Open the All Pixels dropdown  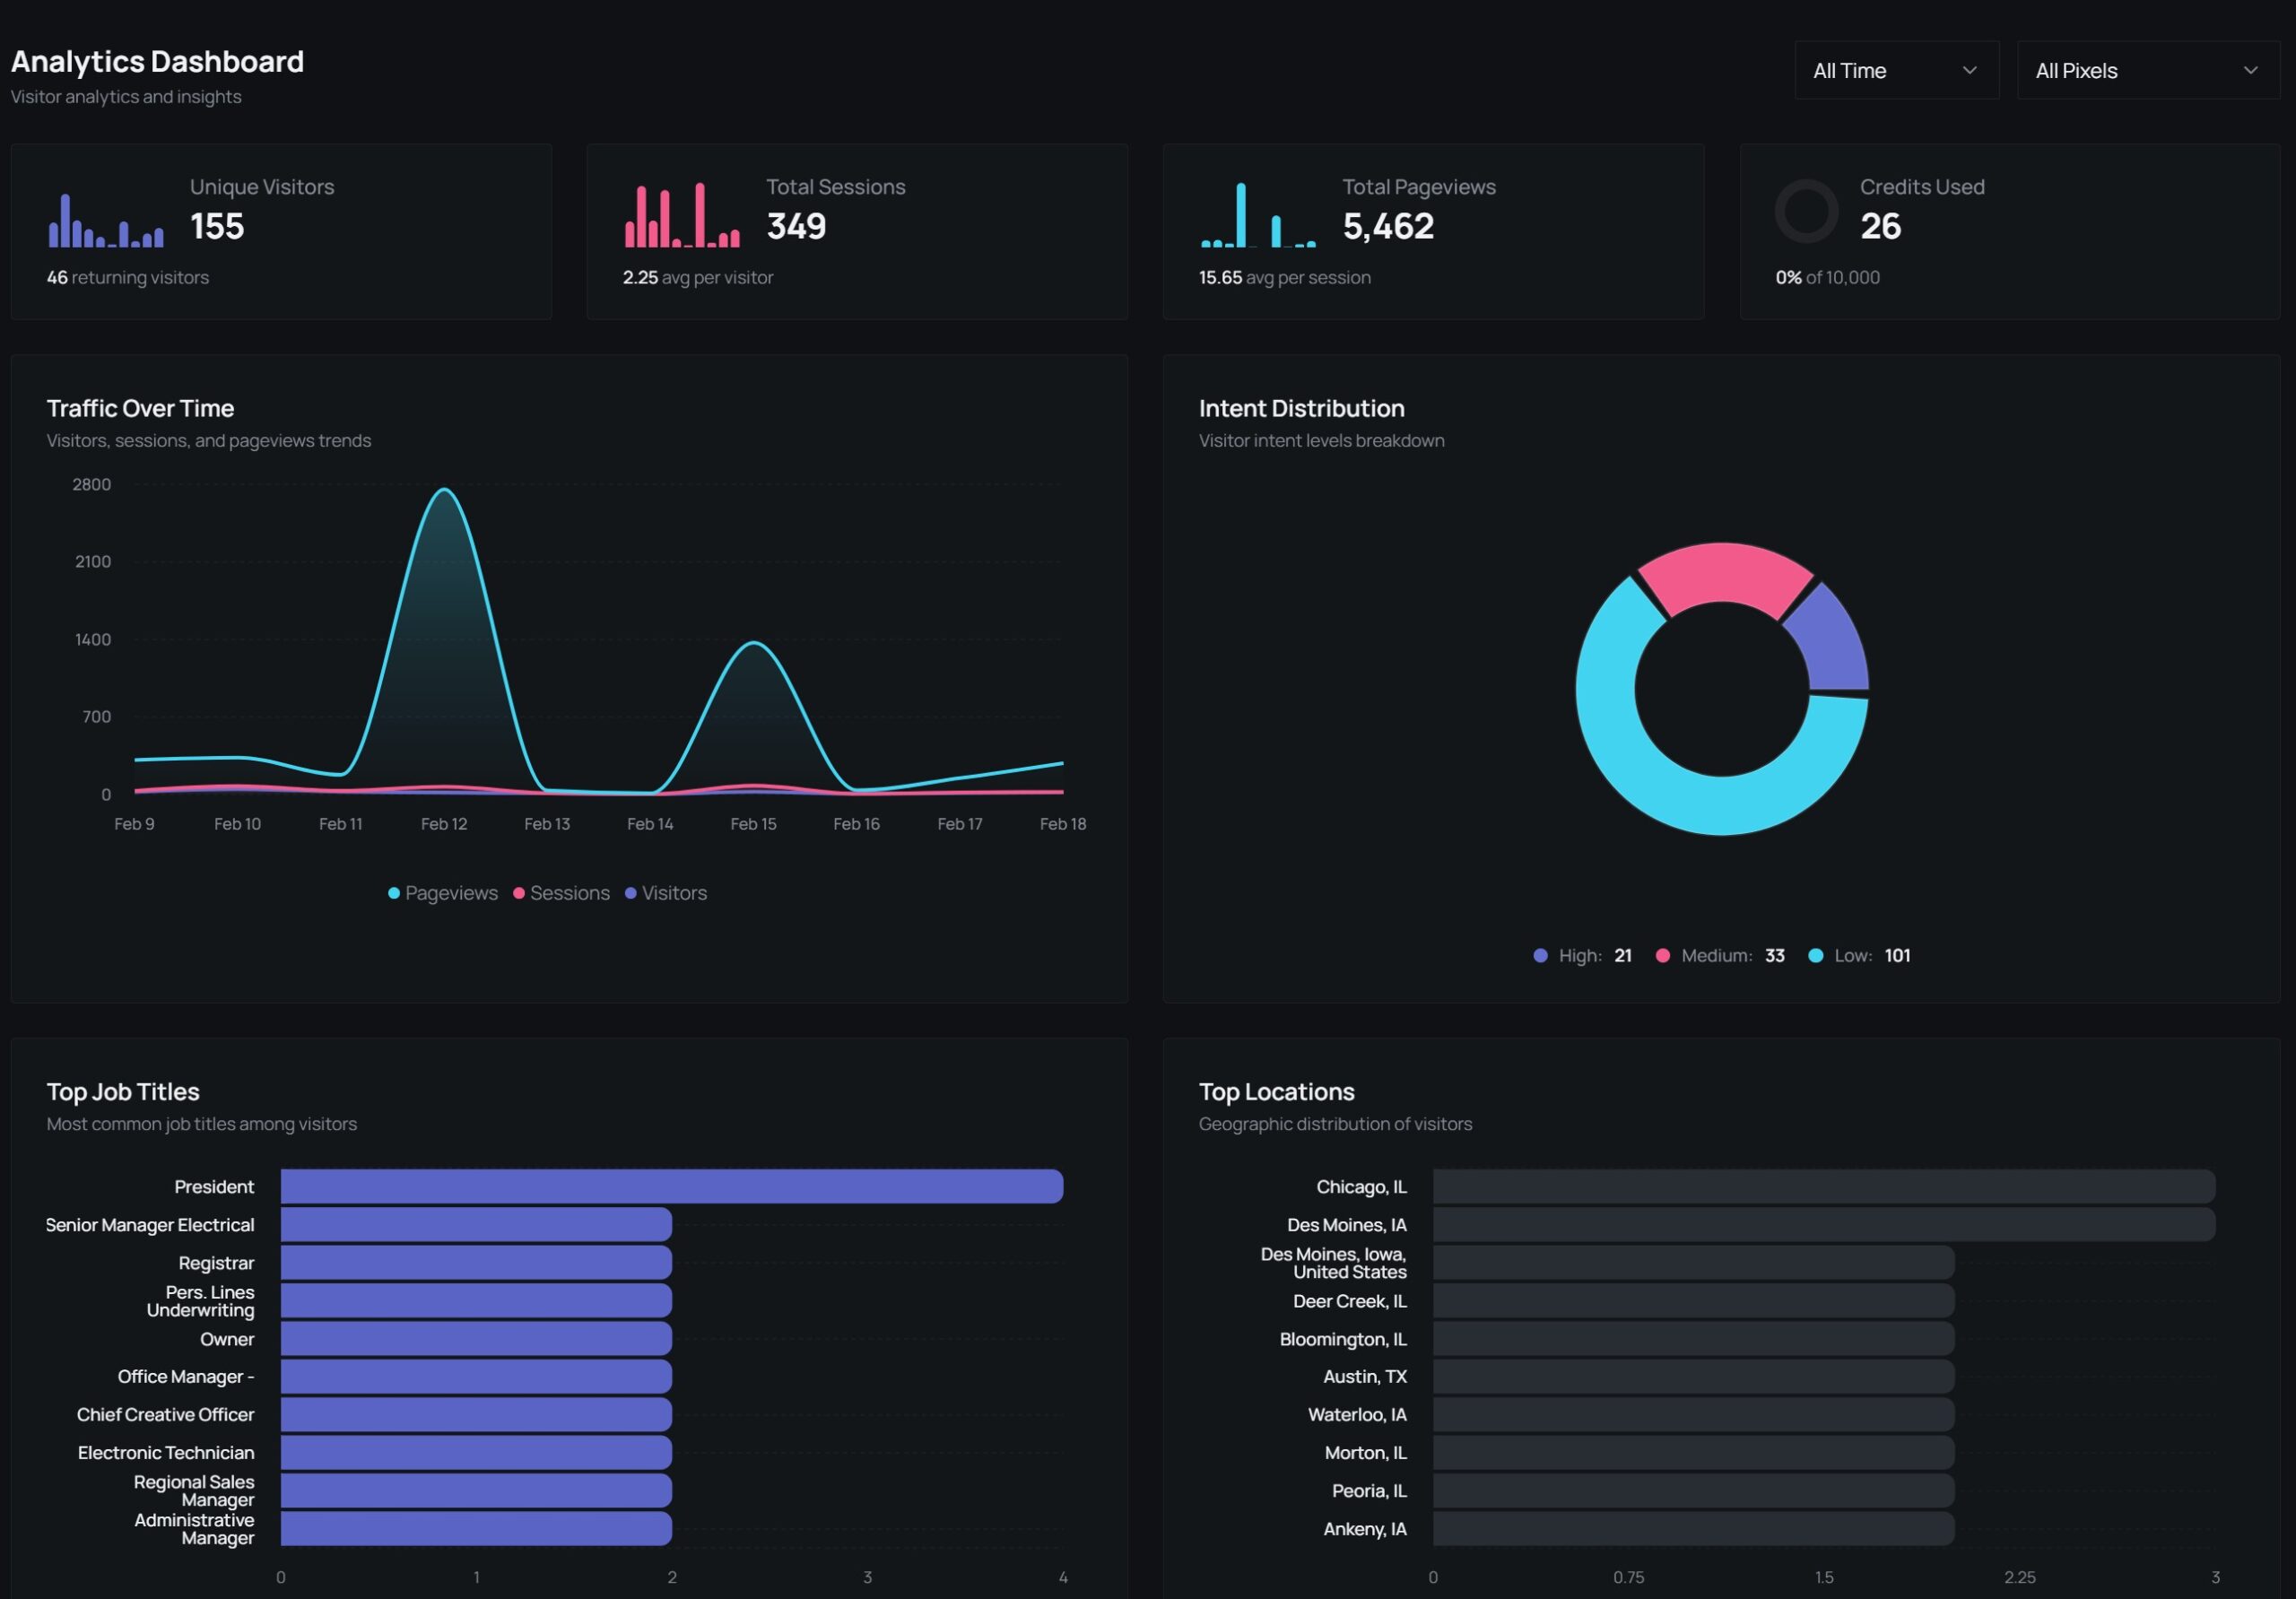point(2146,70)
